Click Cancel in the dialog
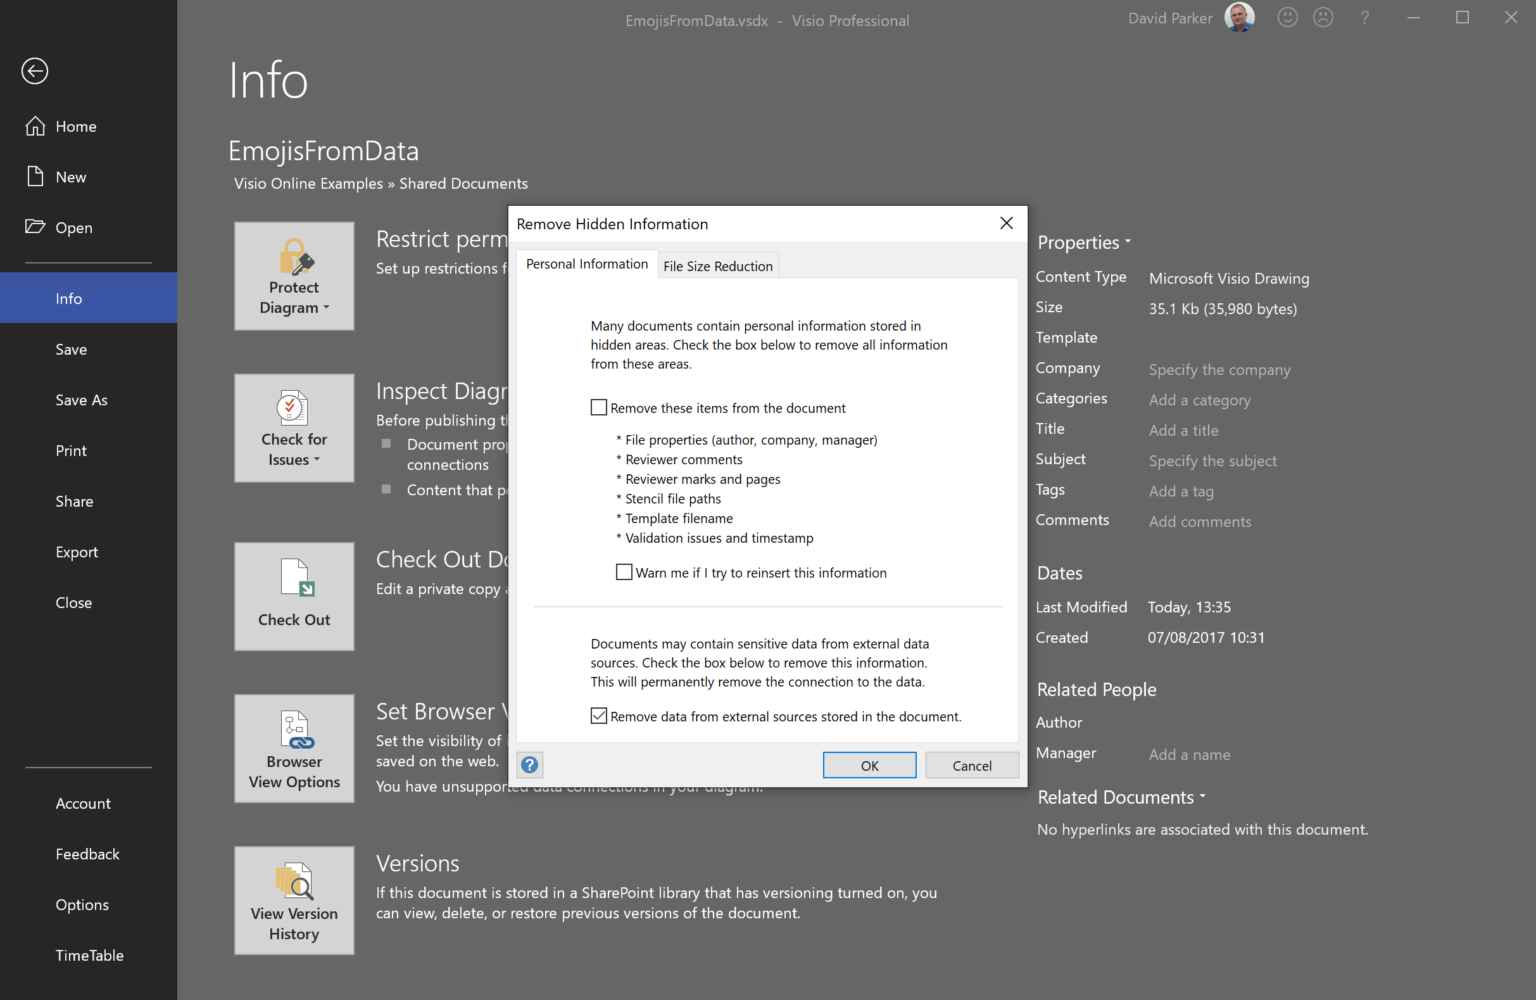The height and width of the screenshot is (1000, 1536). (972, 766)
